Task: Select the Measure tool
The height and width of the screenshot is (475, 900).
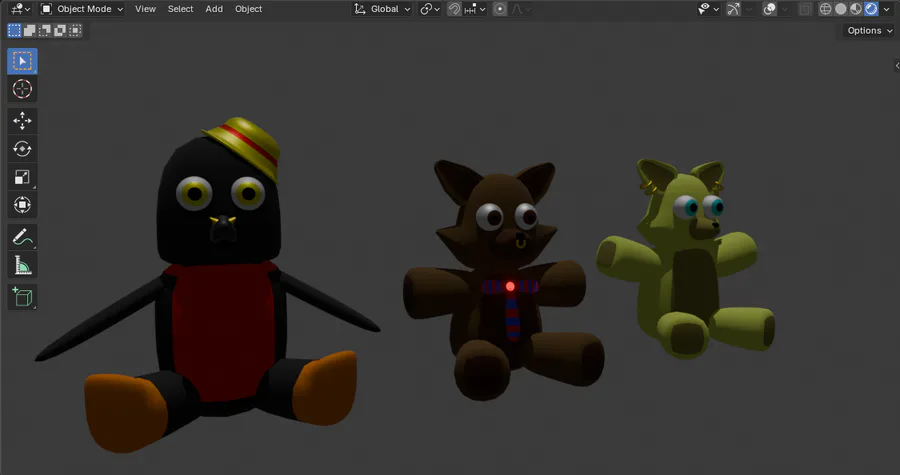Action: pos(22,264)
